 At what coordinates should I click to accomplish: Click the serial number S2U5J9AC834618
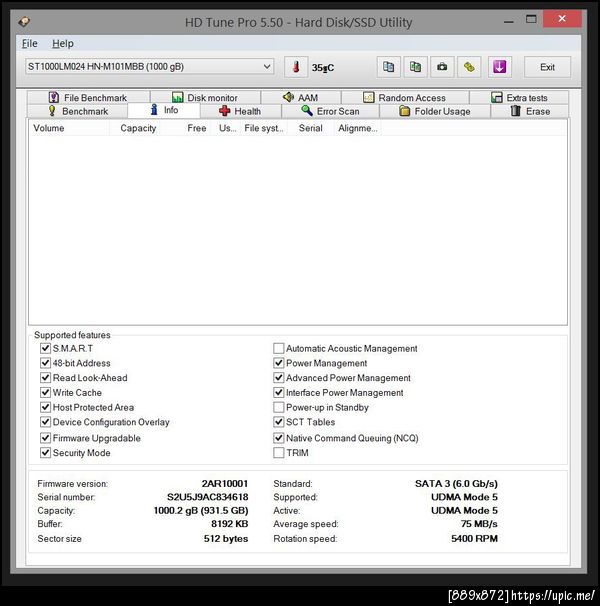(208, 497)
